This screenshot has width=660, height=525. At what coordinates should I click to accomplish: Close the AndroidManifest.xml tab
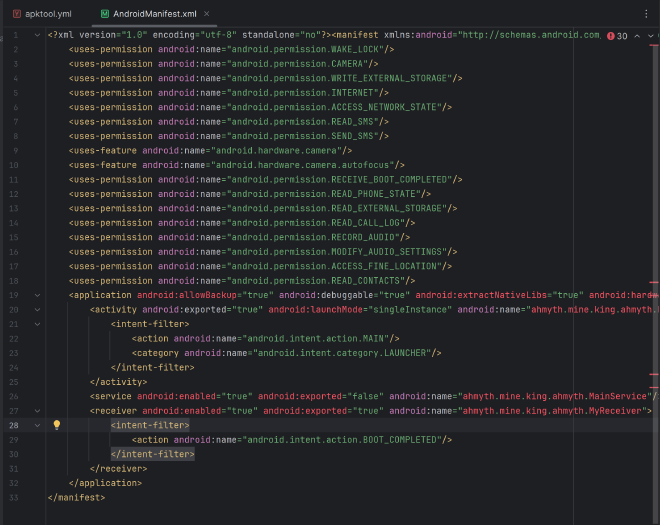(207, 14)
